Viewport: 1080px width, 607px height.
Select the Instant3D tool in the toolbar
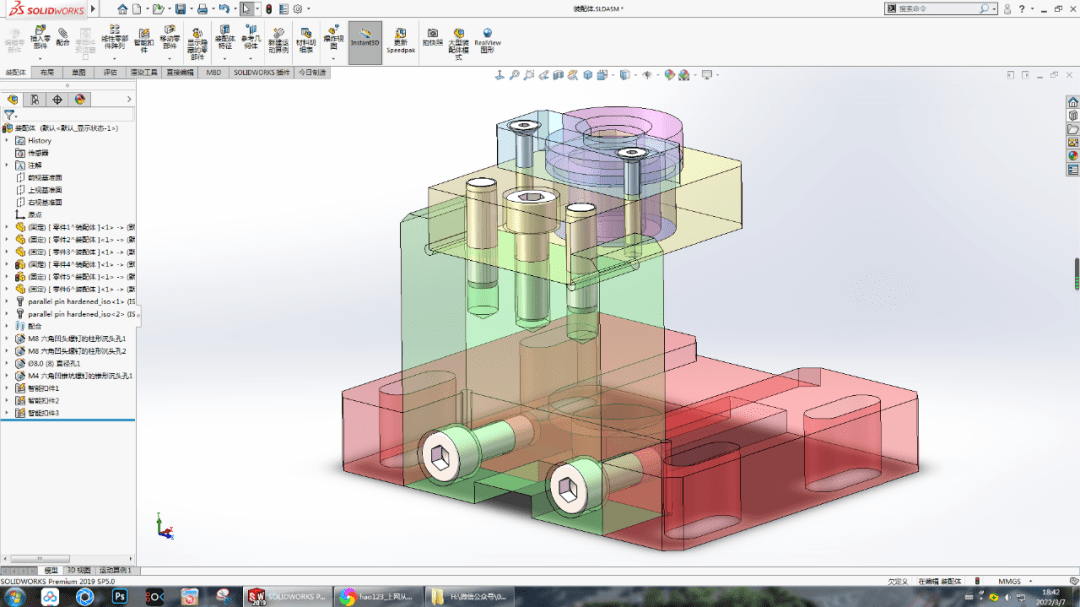pyautogui.click(x=365, y=42)
